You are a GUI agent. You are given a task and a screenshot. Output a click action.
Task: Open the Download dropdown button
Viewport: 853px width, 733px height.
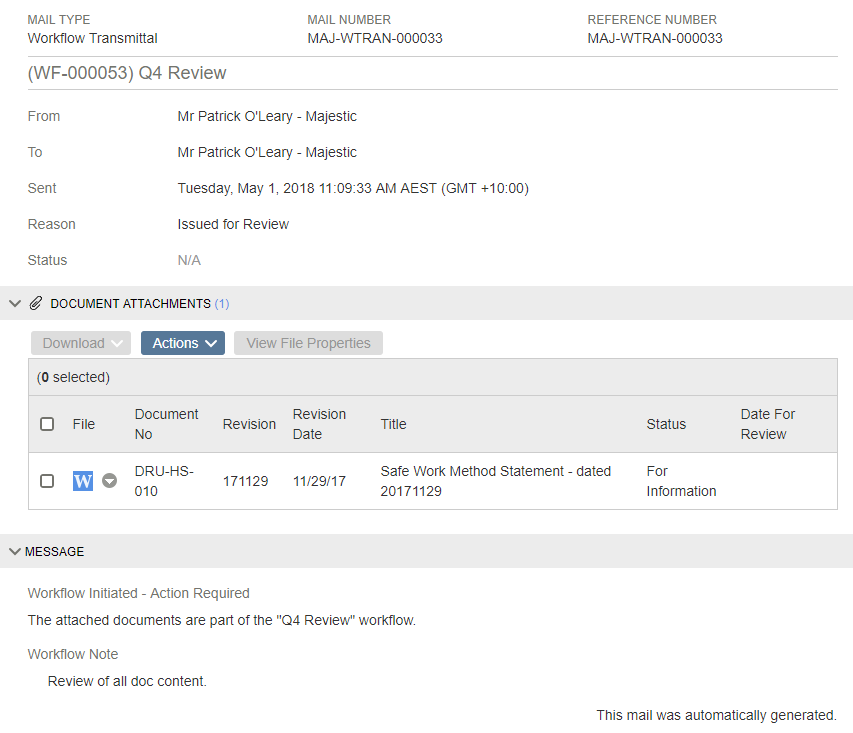[x=81, y=343]
